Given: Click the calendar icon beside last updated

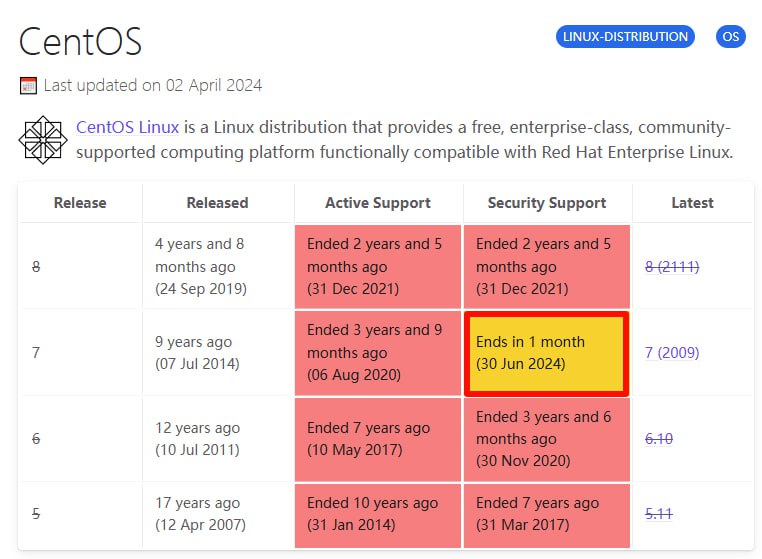Looking at the screenshot, I should click(28, 86).
